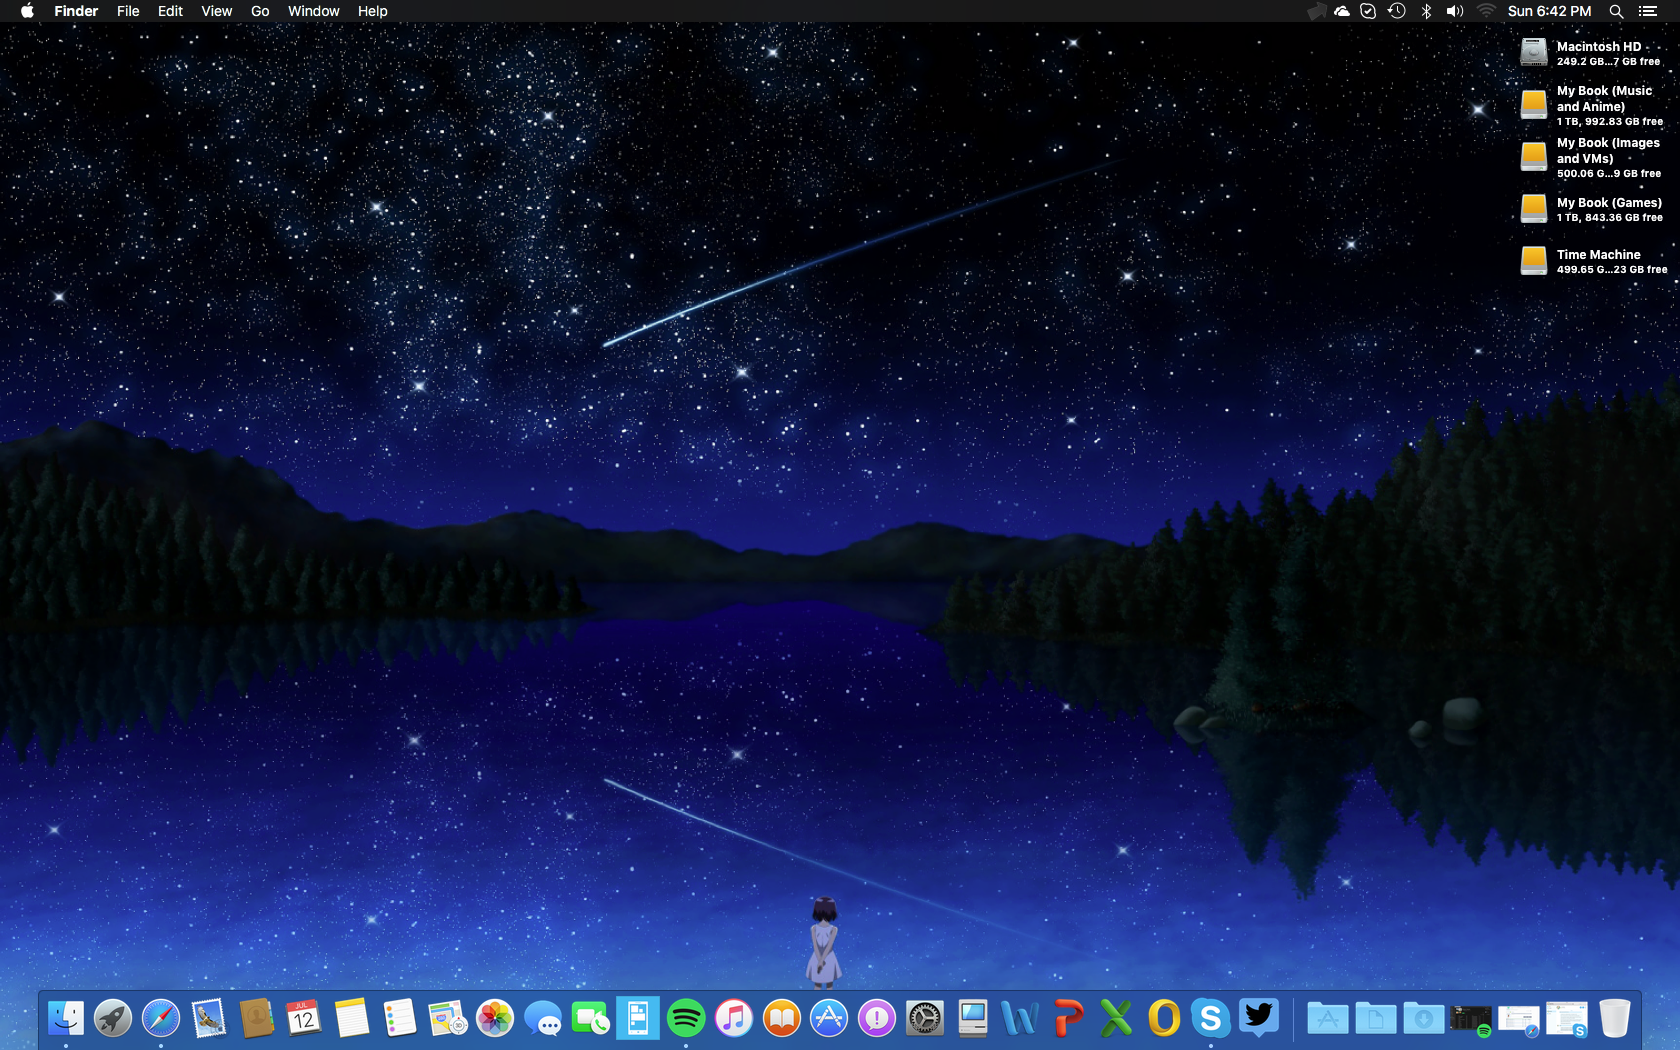Open Time Machine menu bar icon
Image resolution: width=1680 pixels, height=1050 pixels.
pyautogui.click(x=1397, y=11)
